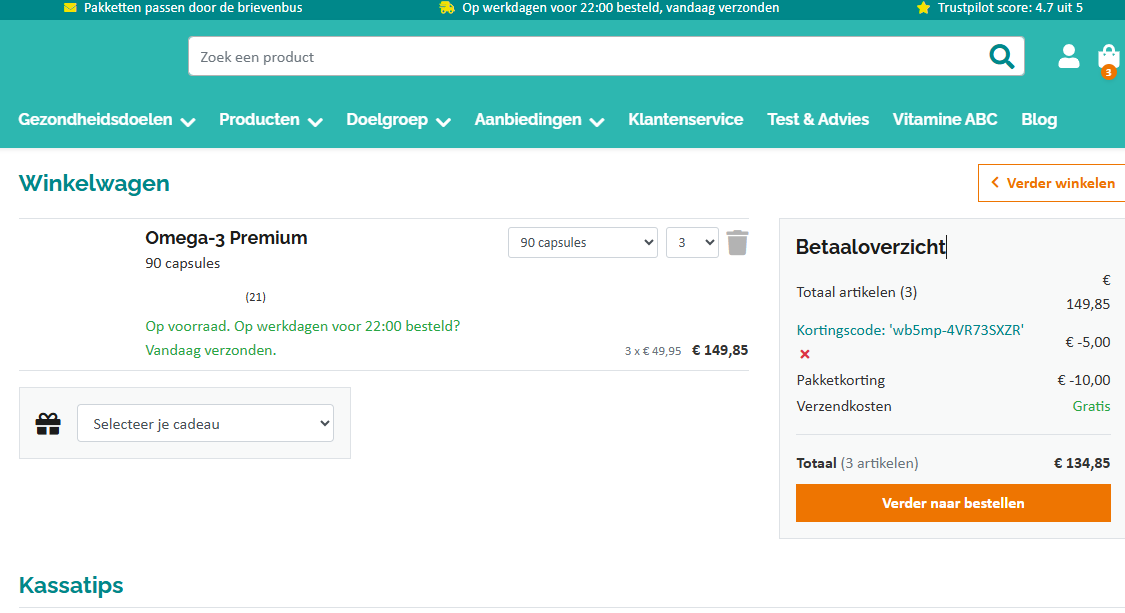Click the delivery truck icon in banner
The height and width of the screenshot is (613, 1125).
click(447, 8)
